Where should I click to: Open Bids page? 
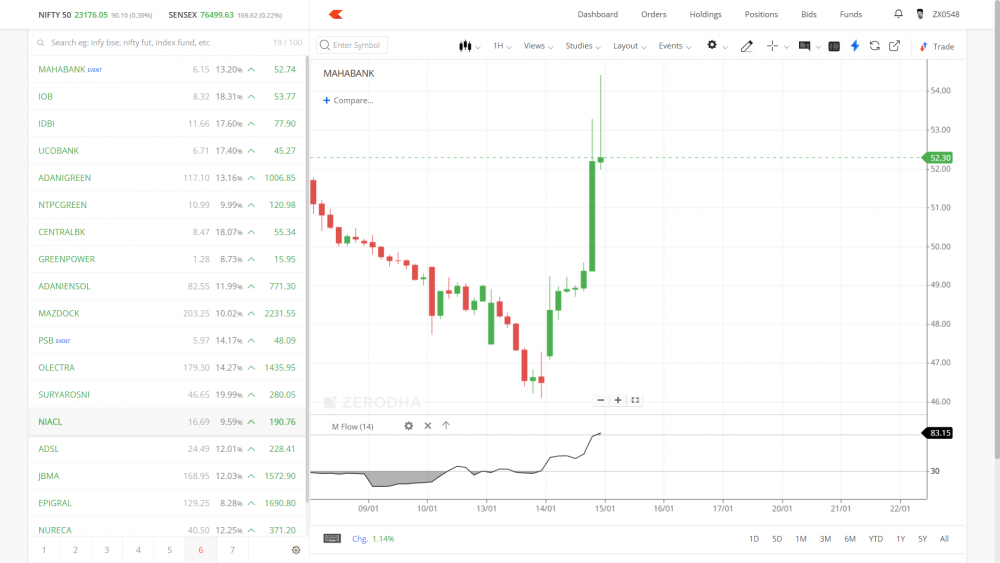click(x=809, y=14)
